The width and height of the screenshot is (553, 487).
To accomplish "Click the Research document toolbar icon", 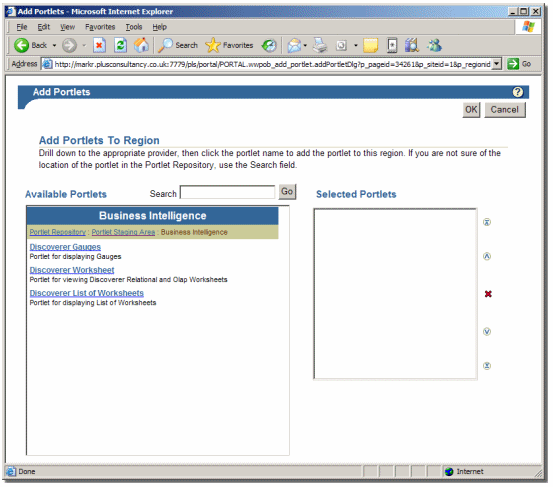I will (x=392, y=45).
